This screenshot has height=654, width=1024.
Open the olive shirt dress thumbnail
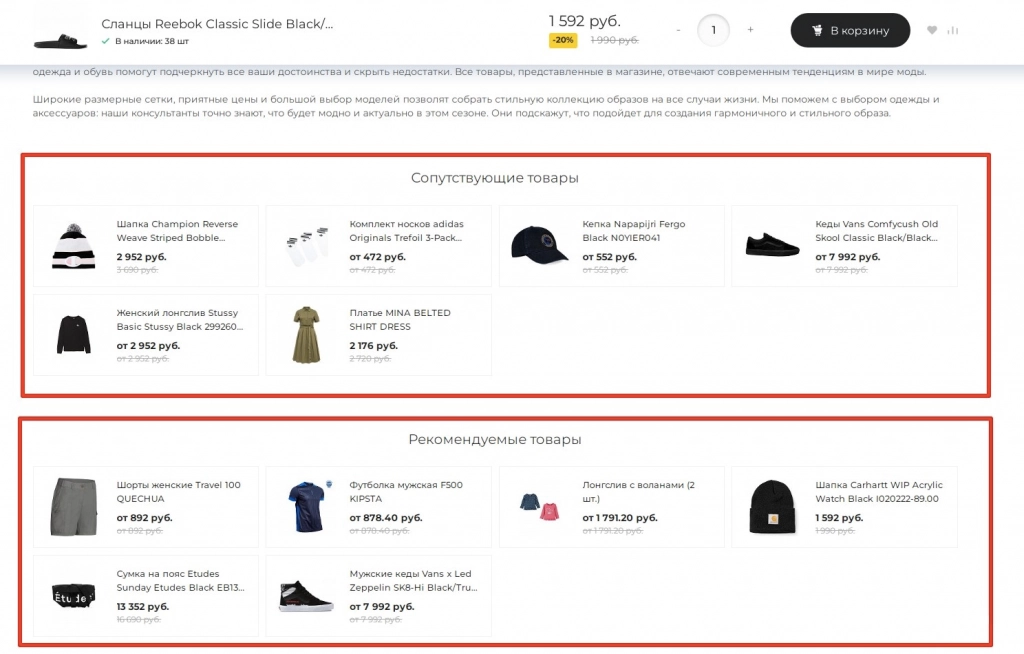(306, 335)
